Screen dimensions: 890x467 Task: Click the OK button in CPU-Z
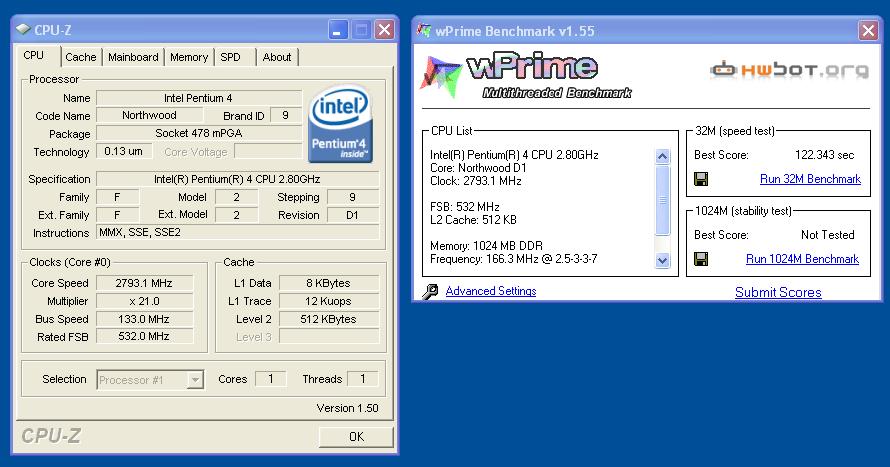point(356,436)
